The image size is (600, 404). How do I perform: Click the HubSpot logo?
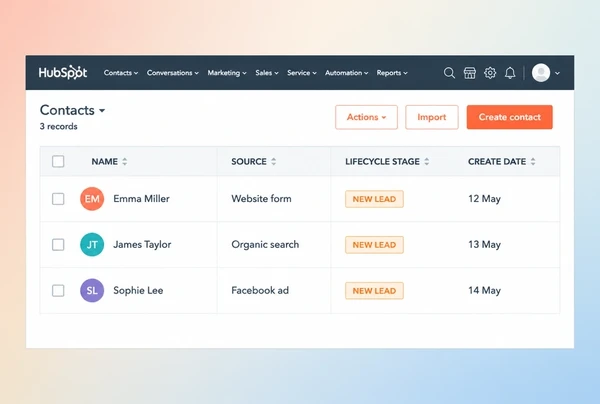click(x=63, y=72)
